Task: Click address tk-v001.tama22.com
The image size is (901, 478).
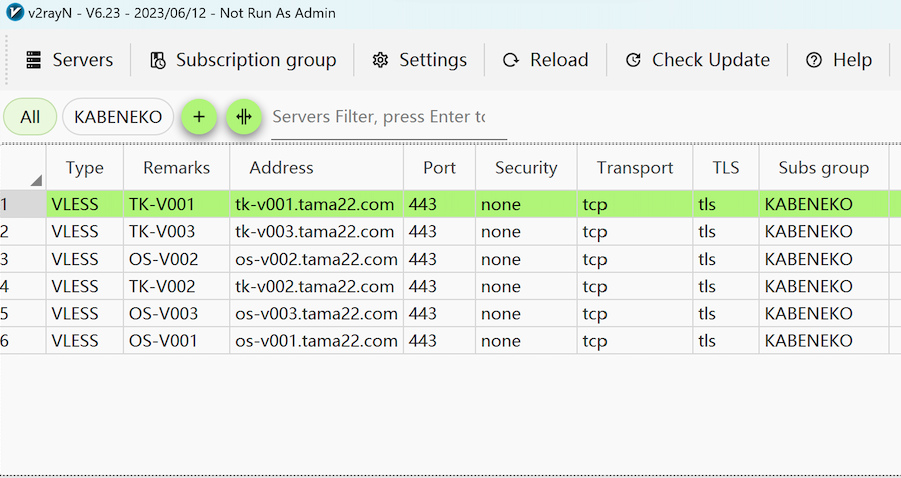Action: pyautogui.click(x=317, y=205)
